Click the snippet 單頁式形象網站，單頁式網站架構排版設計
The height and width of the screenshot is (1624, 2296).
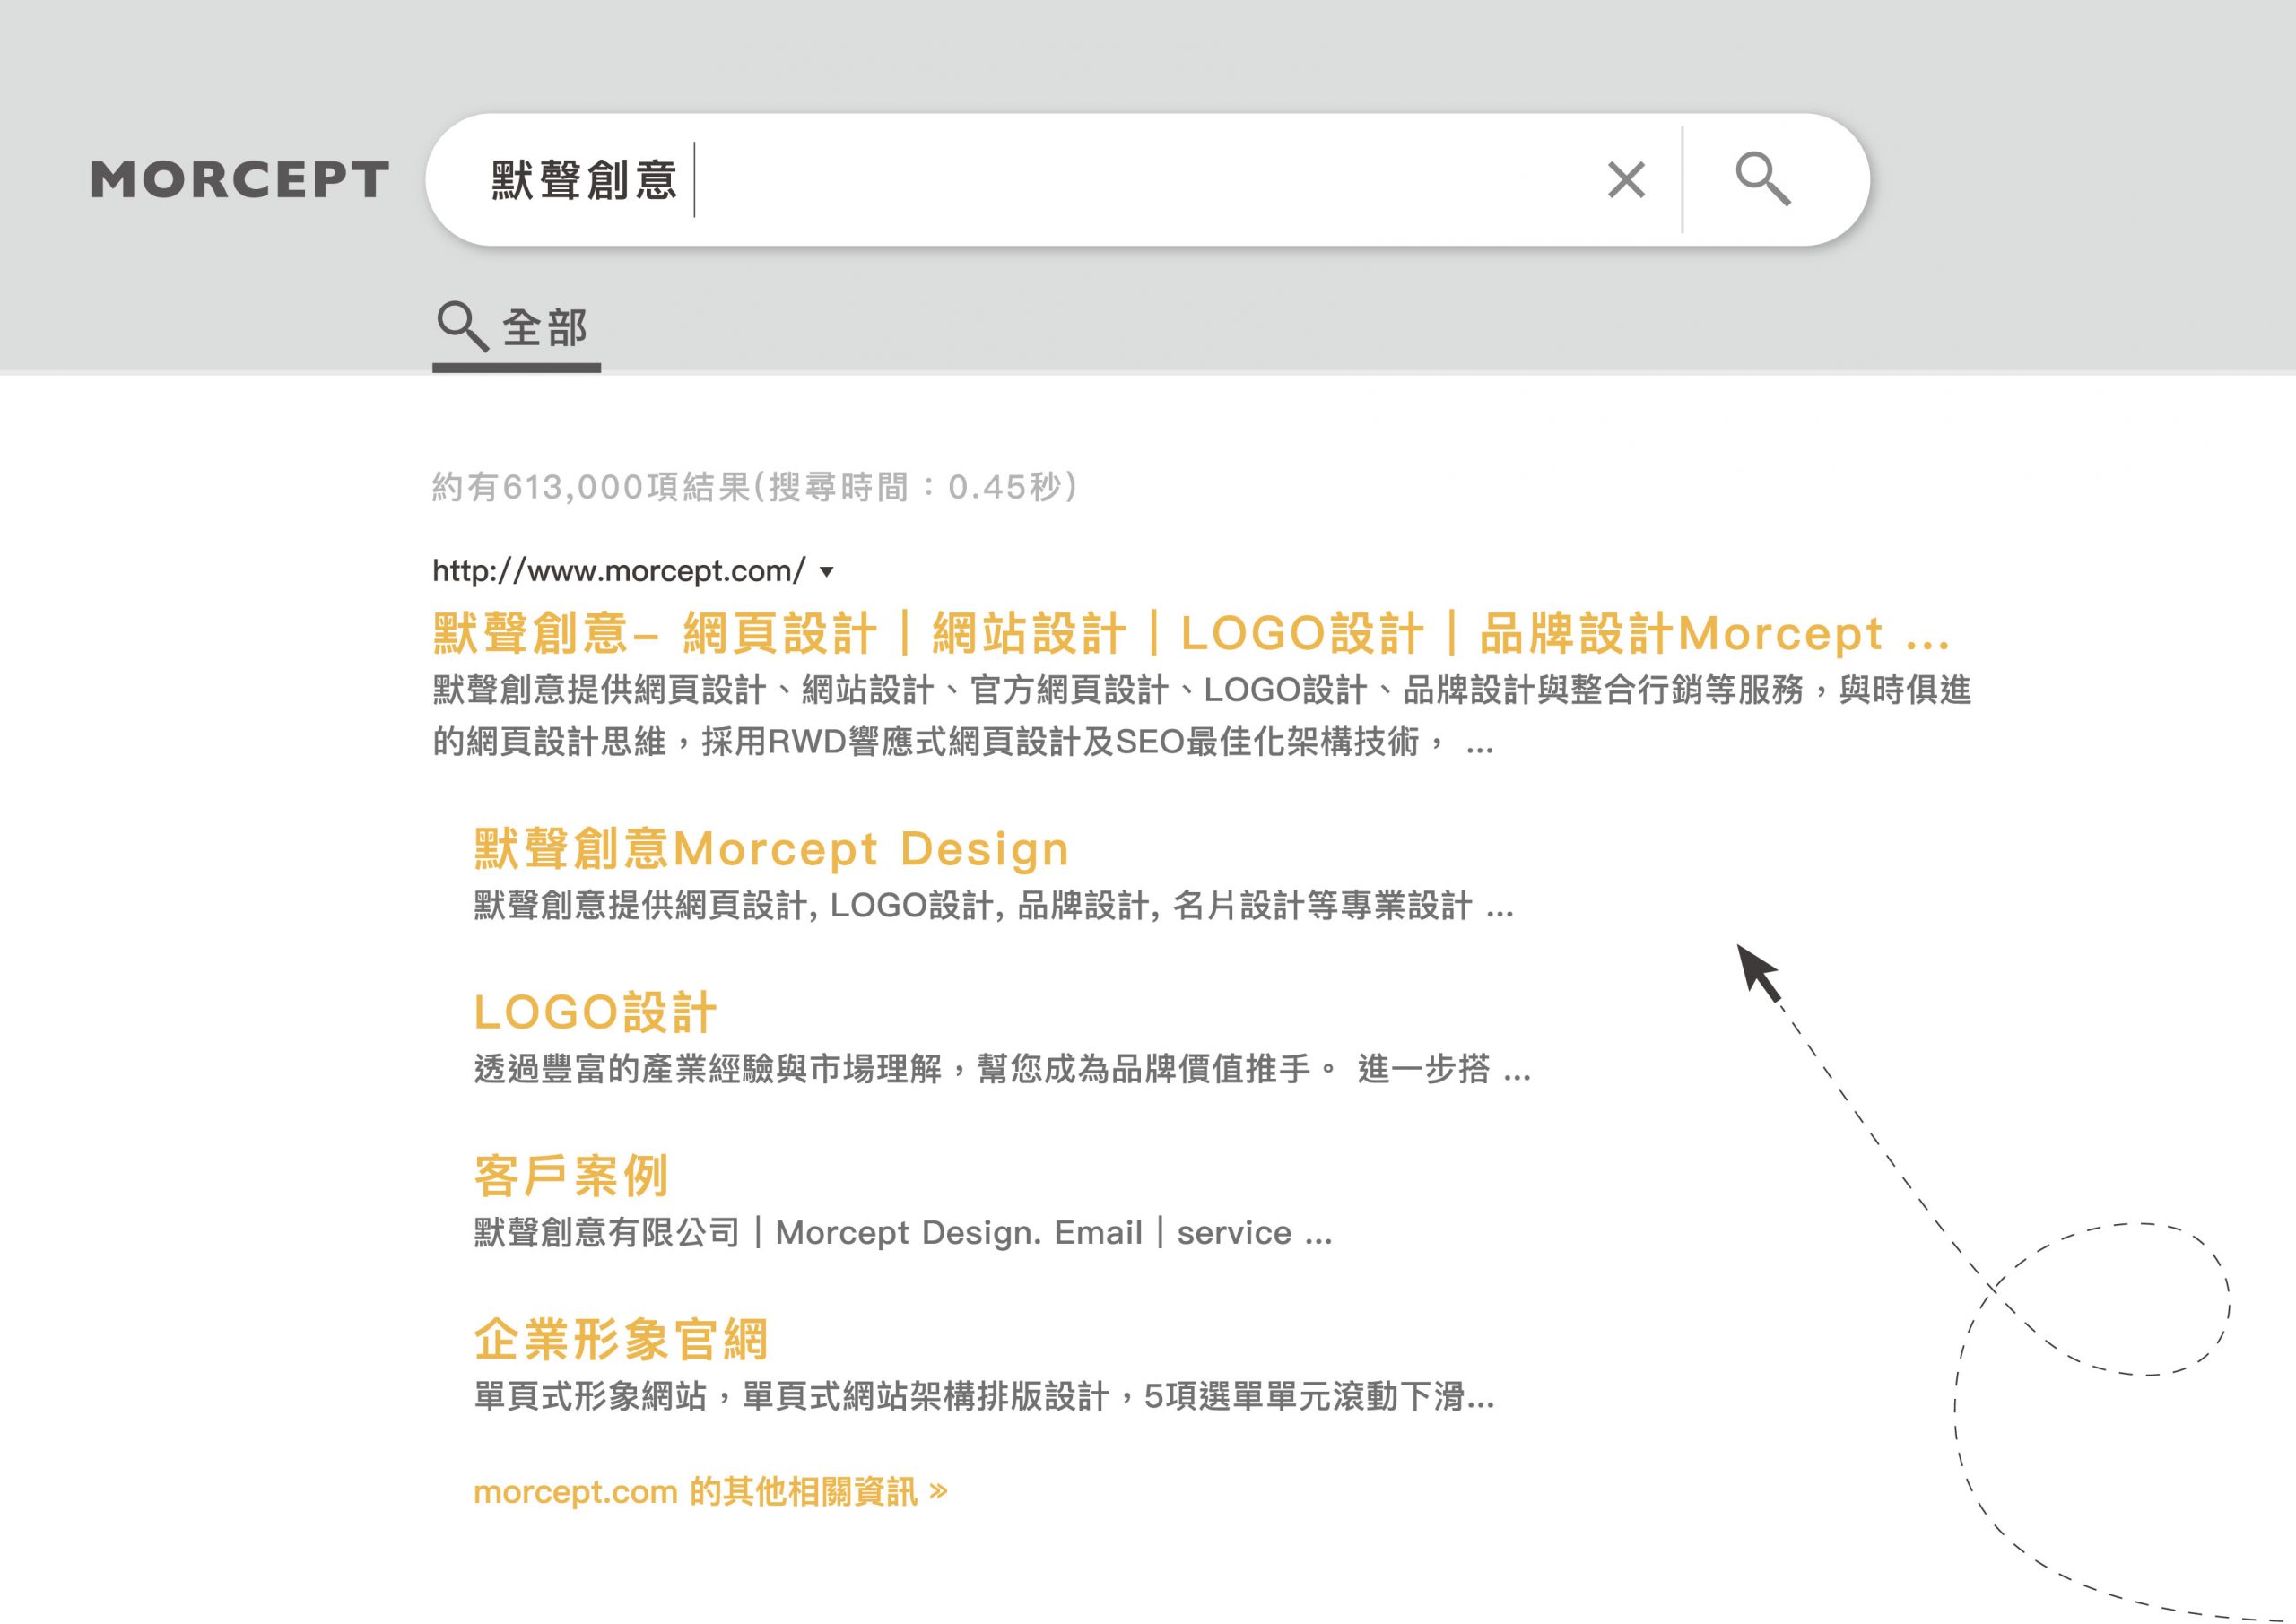coord(984,1396)
